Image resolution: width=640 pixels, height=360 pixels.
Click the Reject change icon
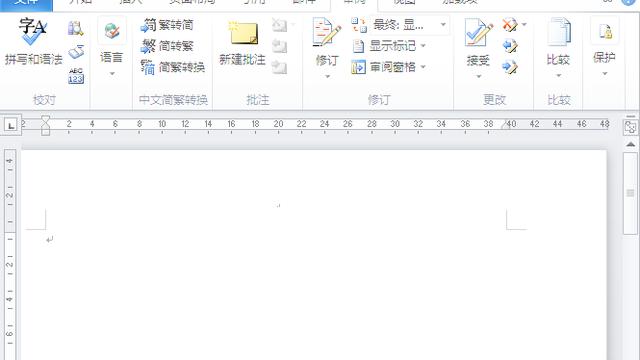510,25
